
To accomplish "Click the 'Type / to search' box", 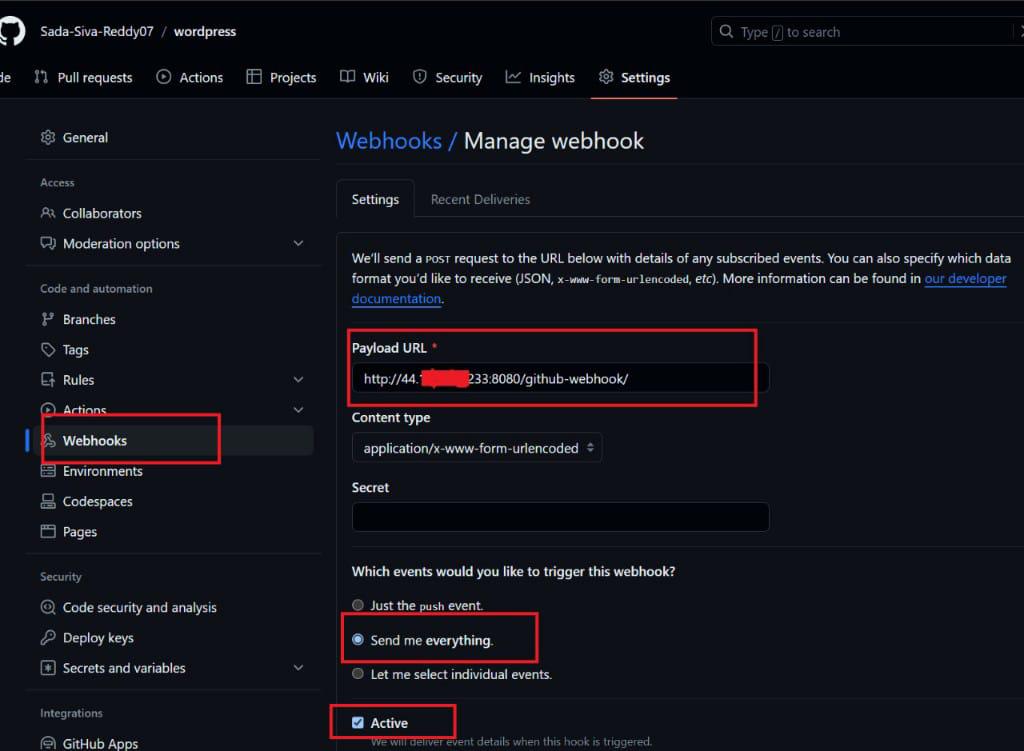I will coord(867,31).
